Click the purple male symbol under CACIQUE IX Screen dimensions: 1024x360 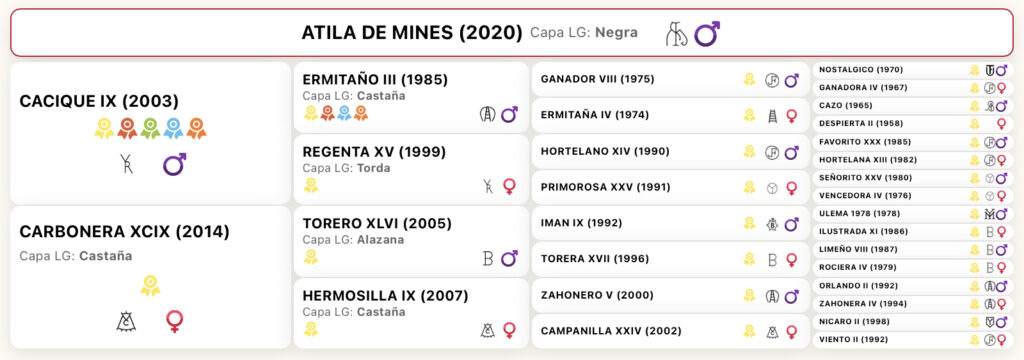[x=174, y=164]
